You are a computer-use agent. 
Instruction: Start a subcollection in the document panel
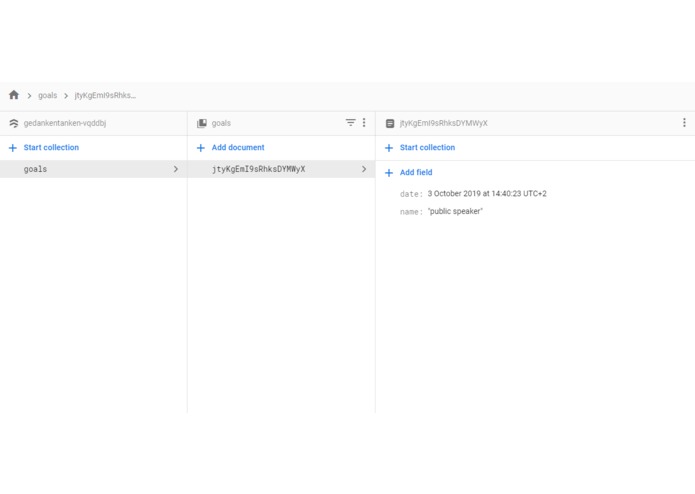click(427, 148)
